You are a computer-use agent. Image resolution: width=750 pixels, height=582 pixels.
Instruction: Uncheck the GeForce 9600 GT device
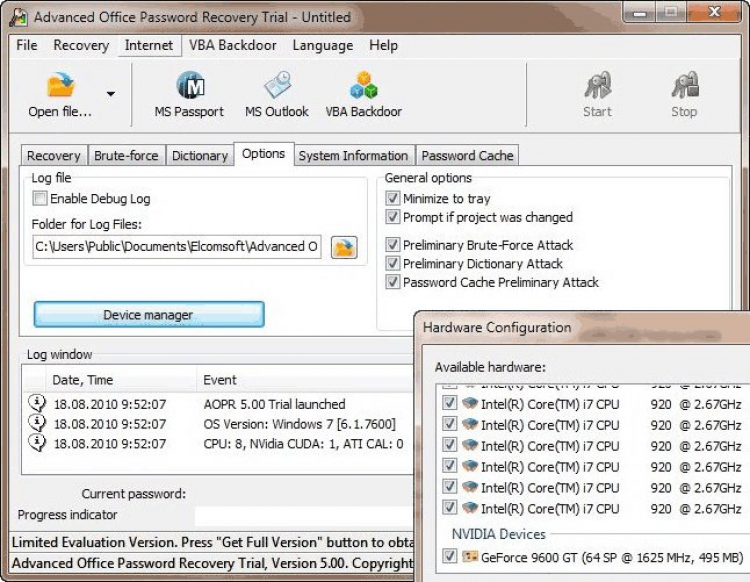(449, 556)
